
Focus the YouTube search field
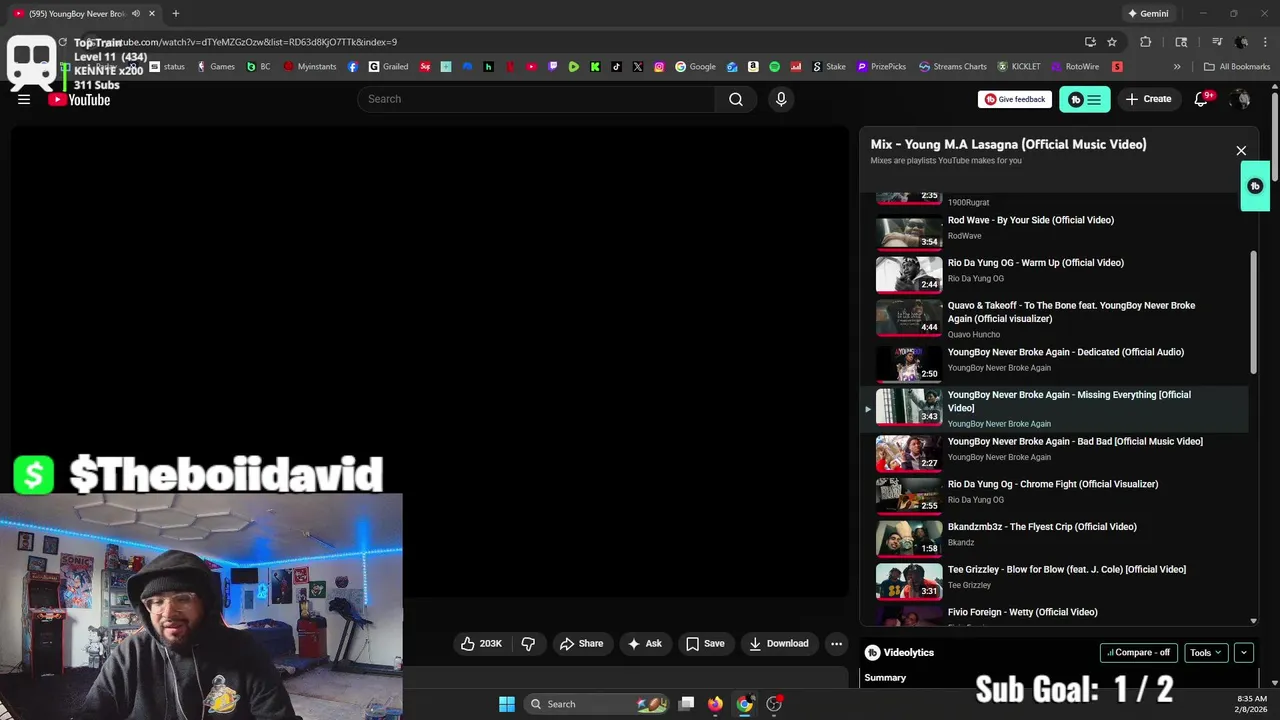tap(536, 99)
